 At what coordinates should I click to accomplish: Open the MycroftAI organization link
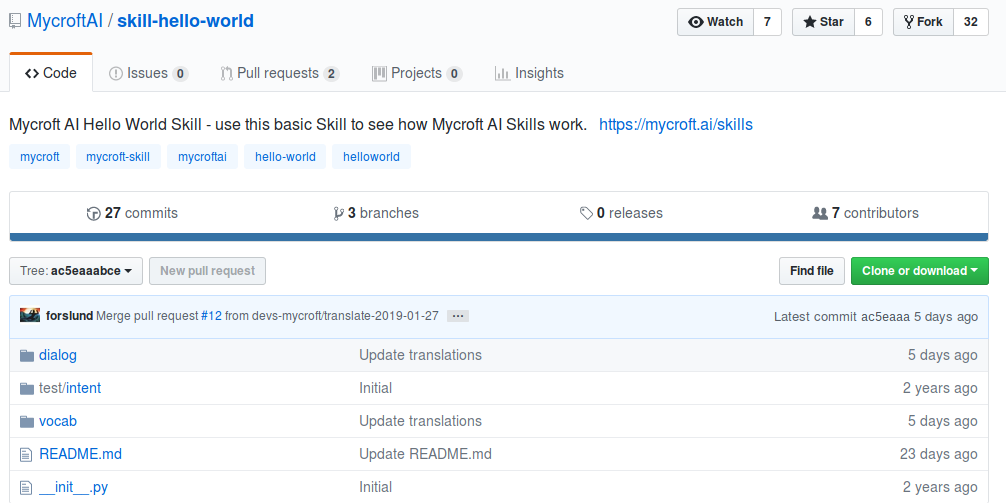pos(65,21)
